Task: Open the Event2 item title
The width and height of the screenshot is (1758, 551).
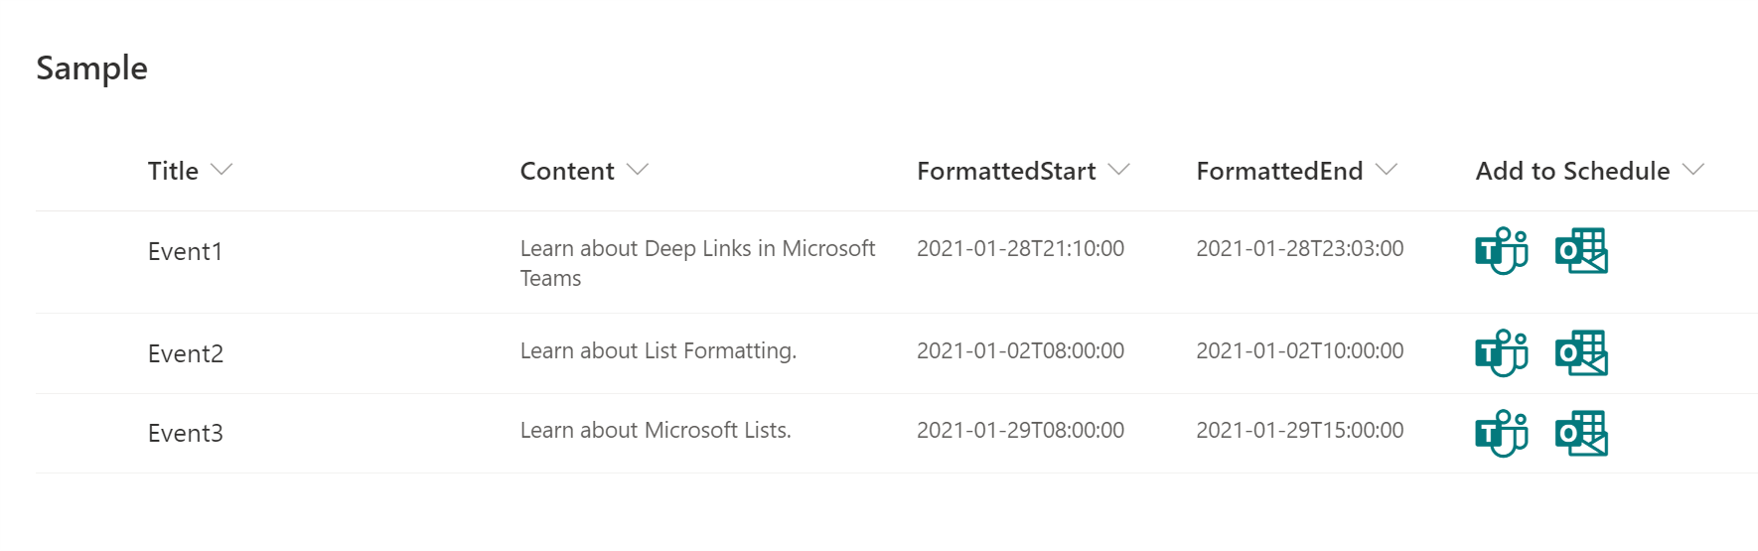Action: pyautogui.click(x=185, y=353)
